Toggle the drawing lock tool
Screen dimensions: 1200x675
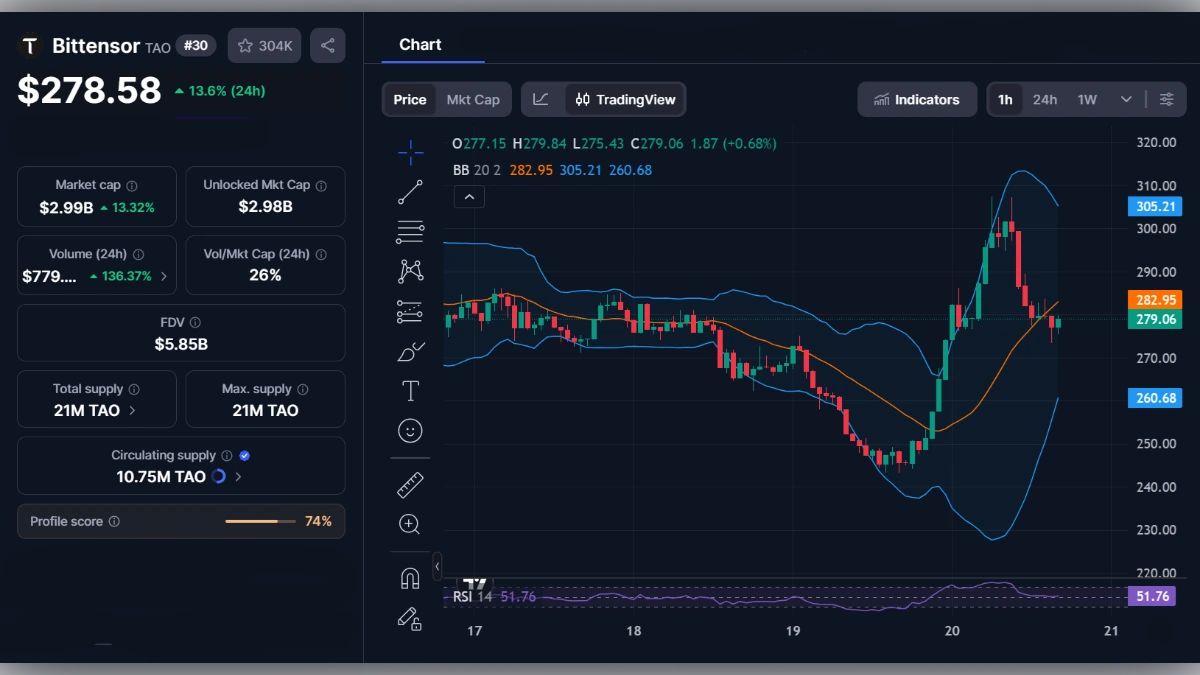tap(410, 619)
